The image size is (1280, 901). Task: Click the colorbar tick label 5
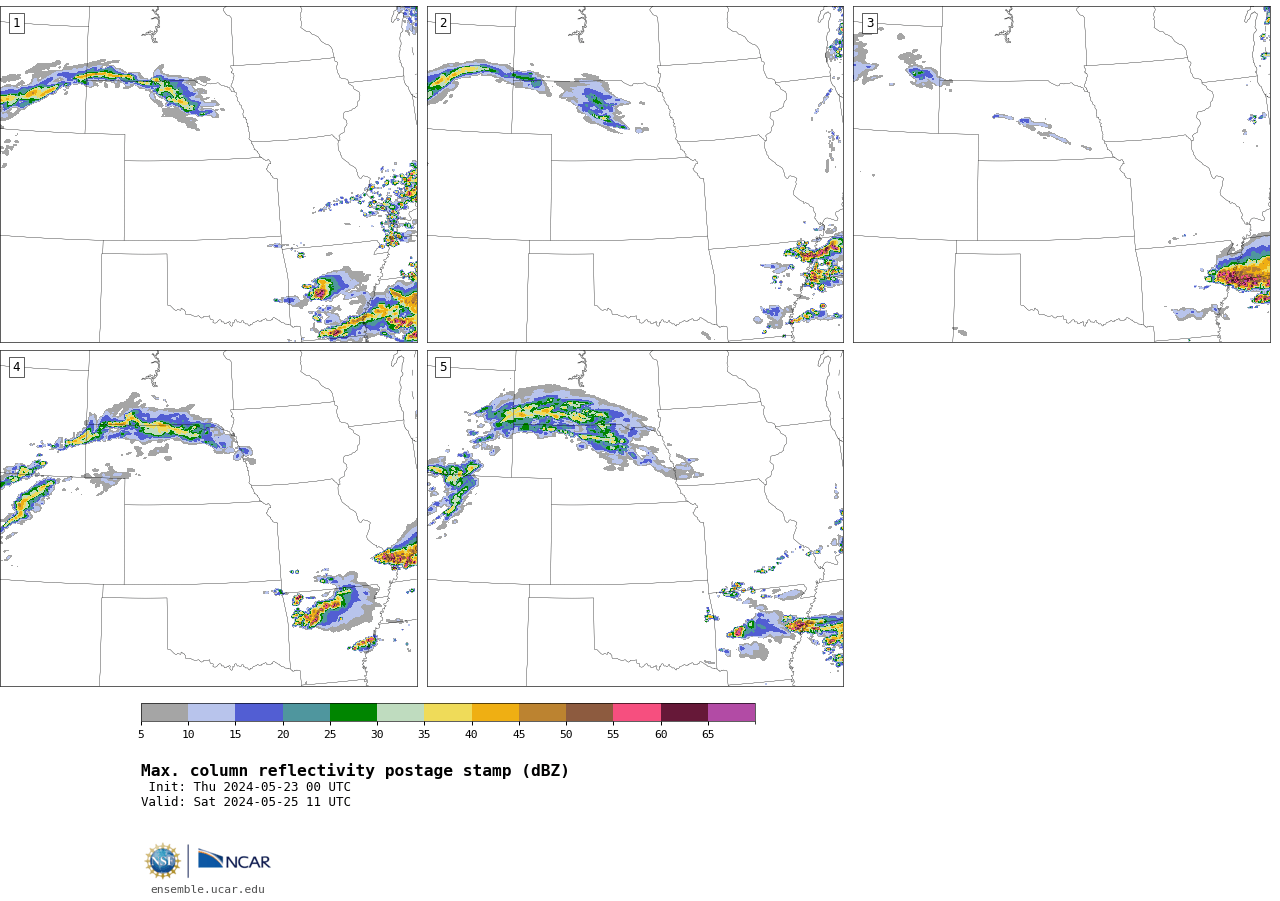tap(141, 734)
